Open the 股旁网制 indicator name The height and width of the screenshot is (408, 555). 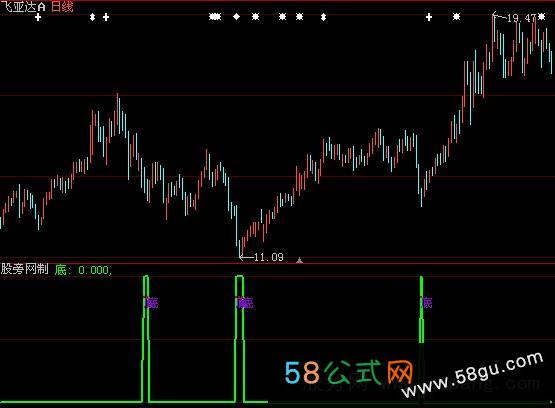[x=24, y=269]
